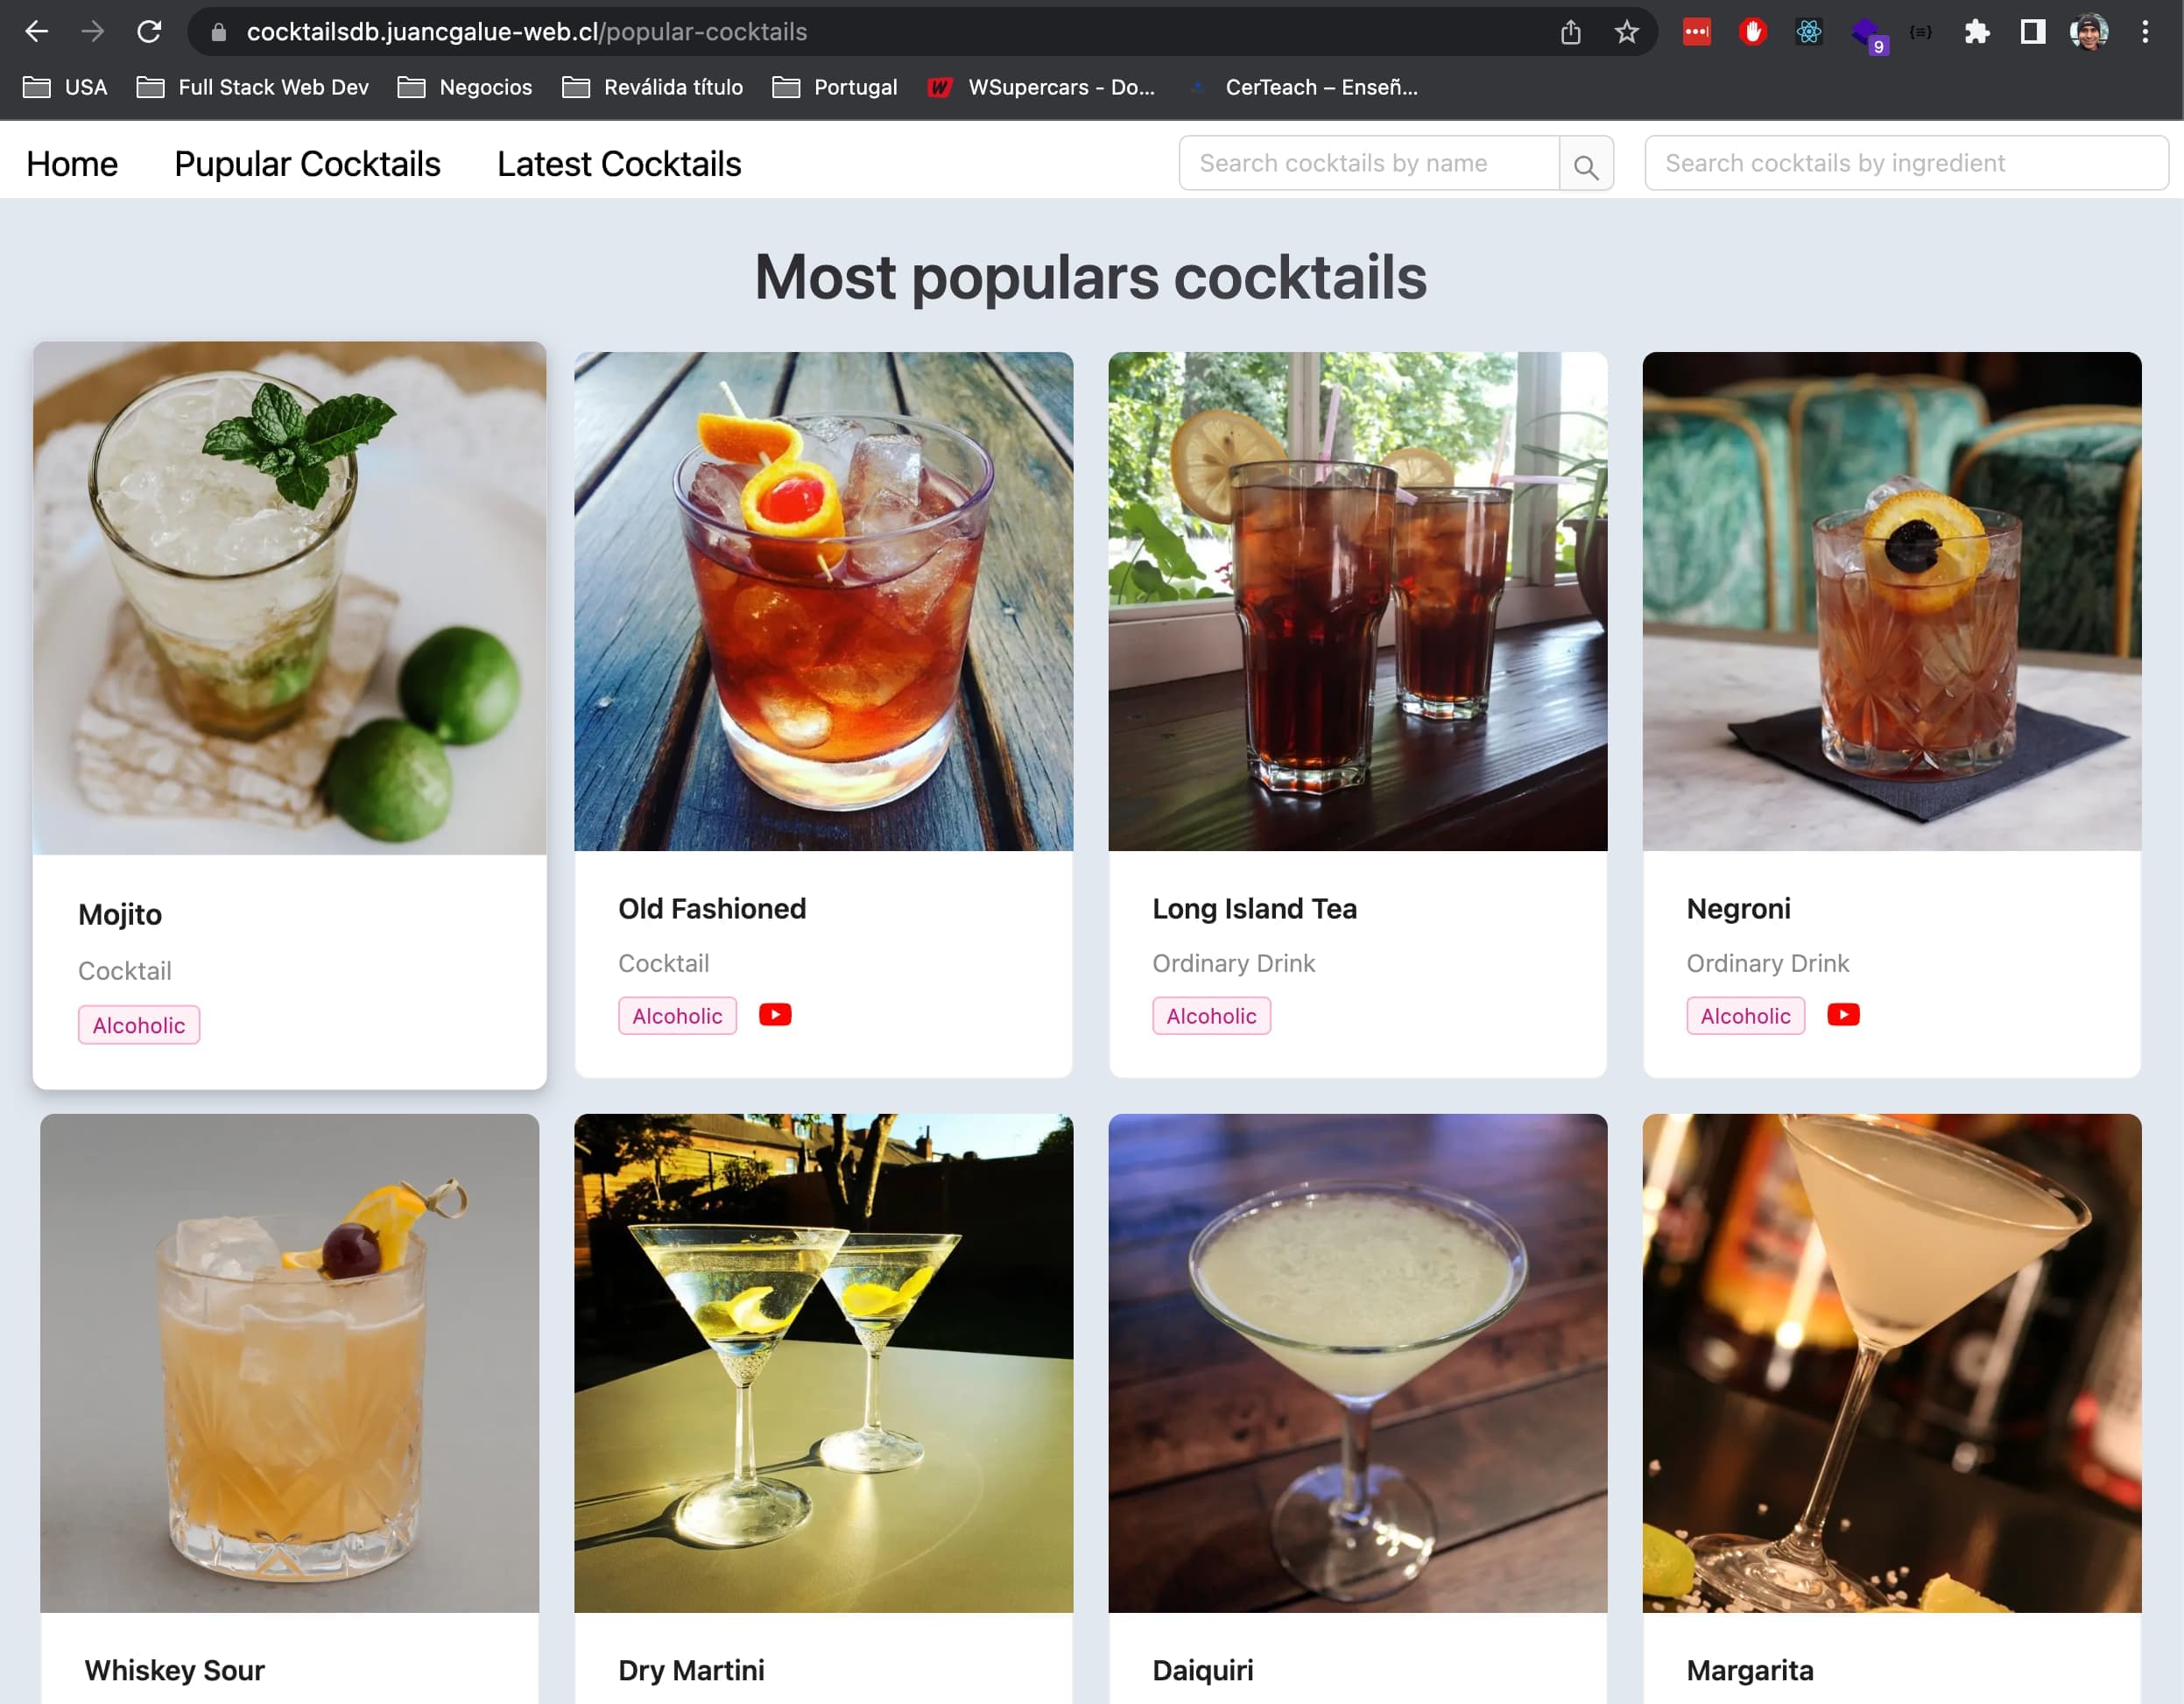This screenshot has height=1704, width=2184.
Task: Click the lock icon in address bar
Action: [x=219, y=32]
